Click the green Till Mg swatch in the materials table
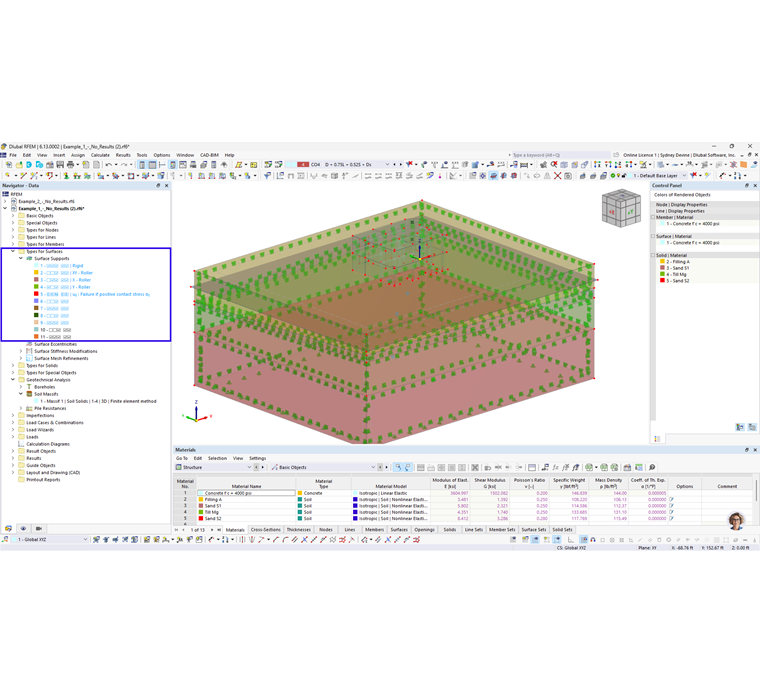Viewport: 760px width, 694px height. tap(201, 512)
